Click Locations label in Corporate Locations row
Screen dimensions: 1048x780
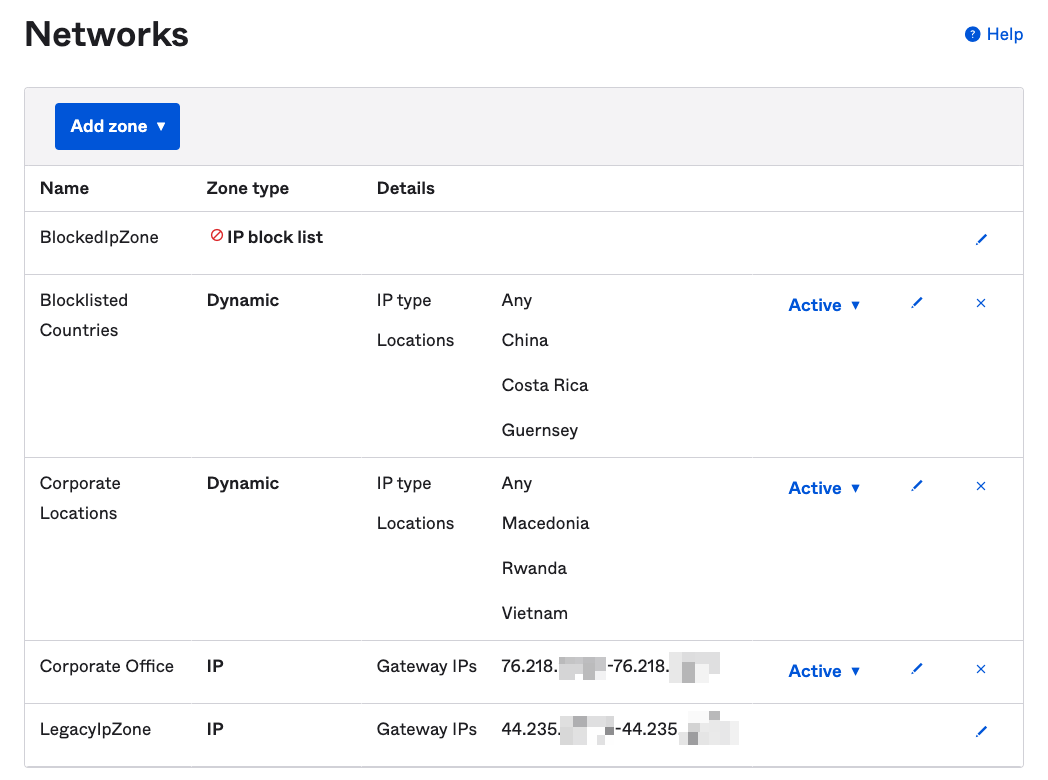(415, 523)
